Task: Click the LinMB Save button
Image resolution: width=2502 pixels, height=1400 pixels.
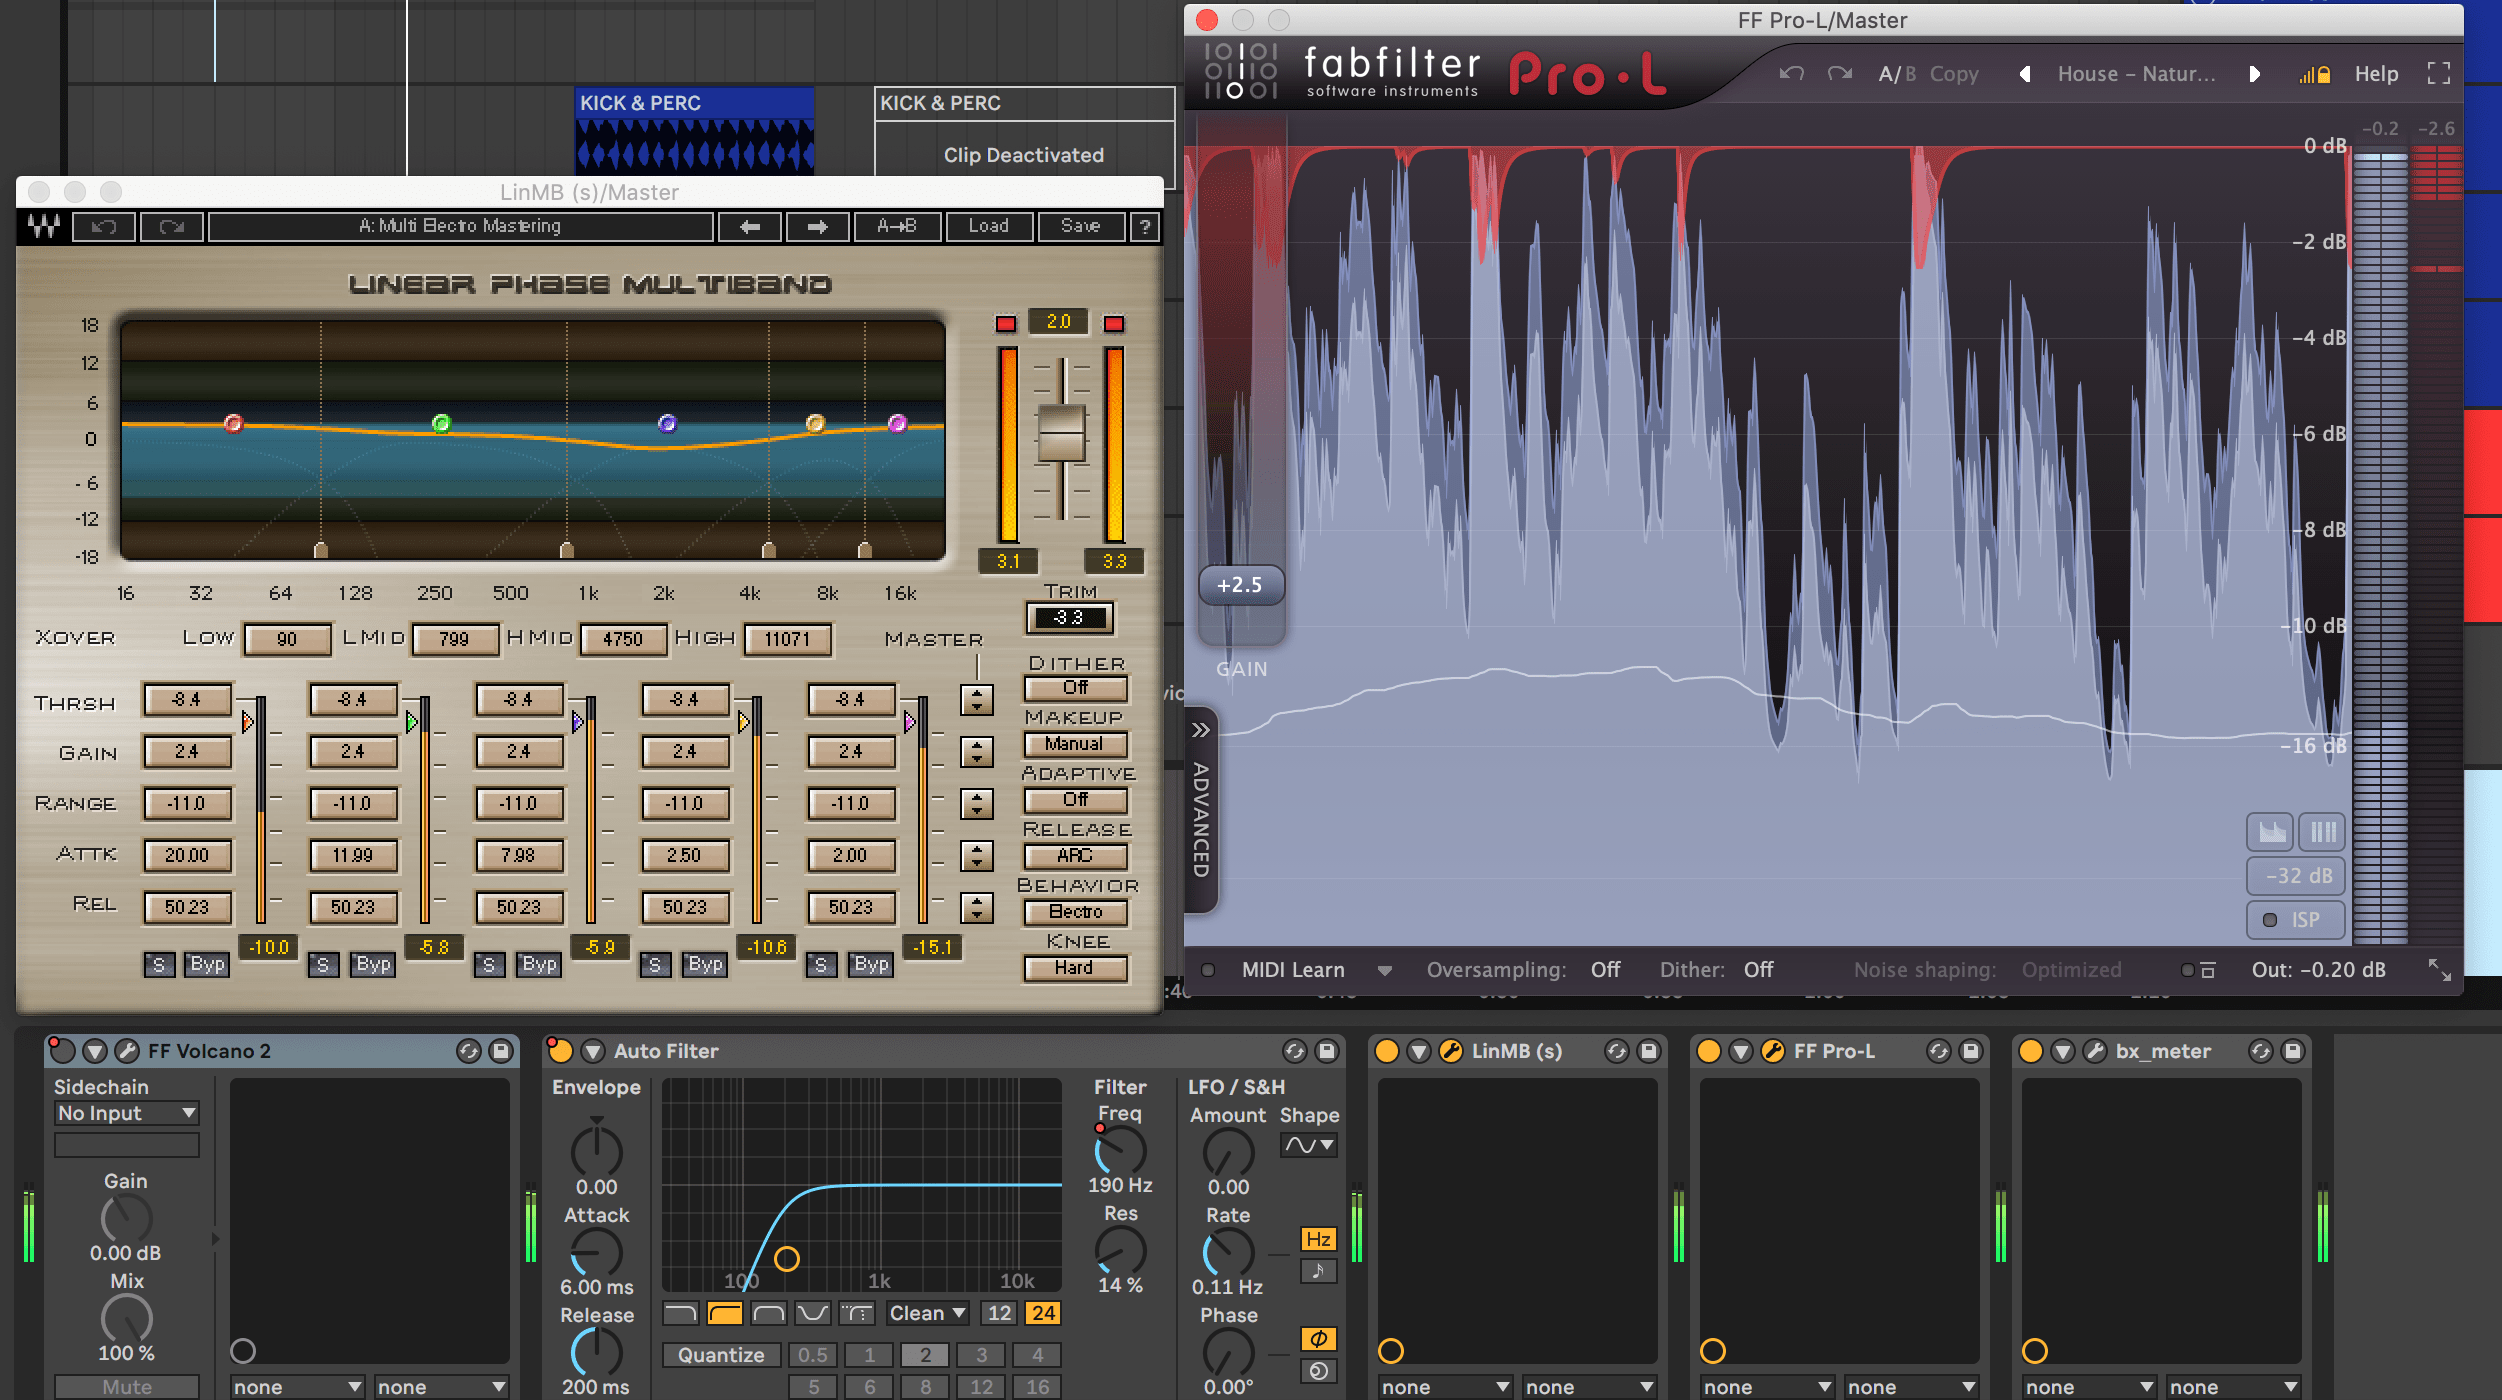Action: tap(1080, 227)
